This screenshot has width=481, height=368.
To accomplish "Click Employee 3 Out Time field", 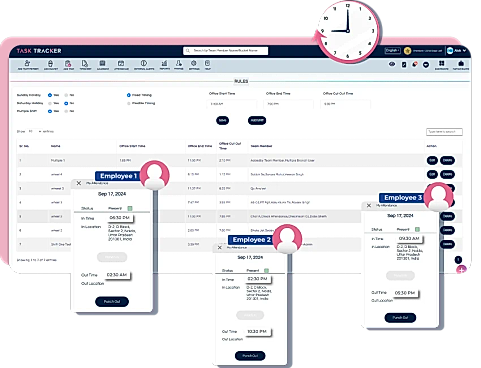I will point(405,293).
